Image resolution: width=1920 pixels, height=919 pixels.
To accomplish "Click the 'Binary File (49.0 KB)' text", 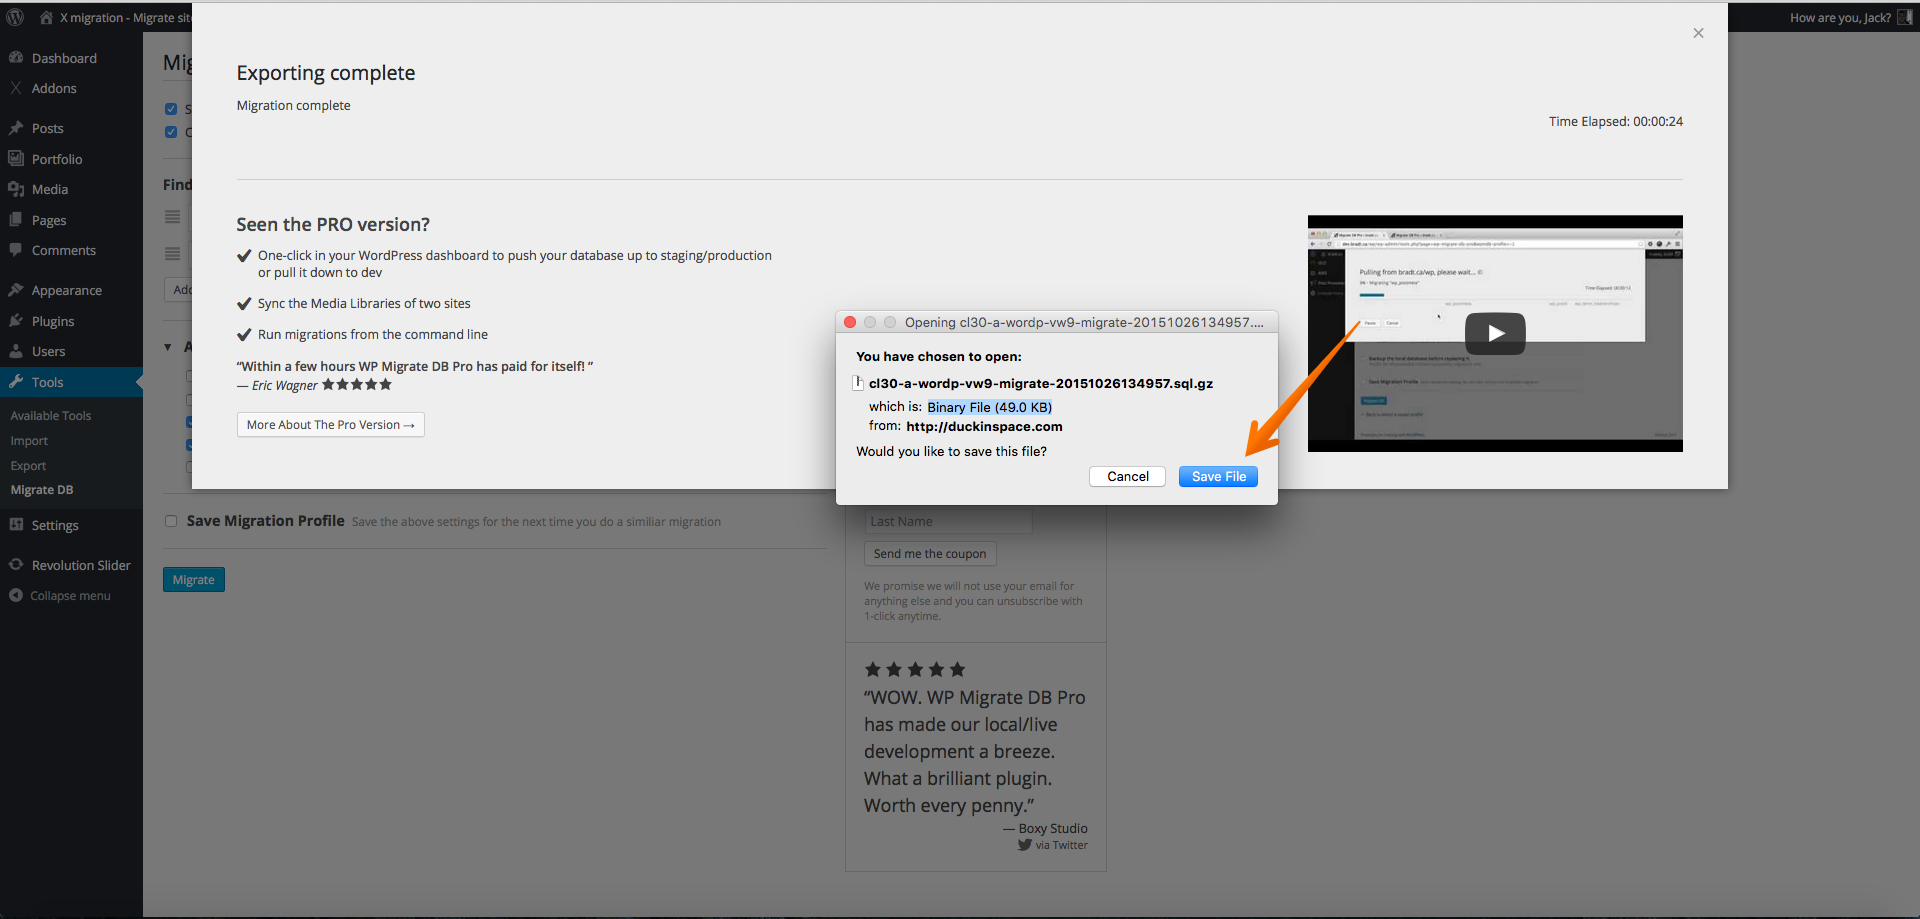I will pos(989,407).
